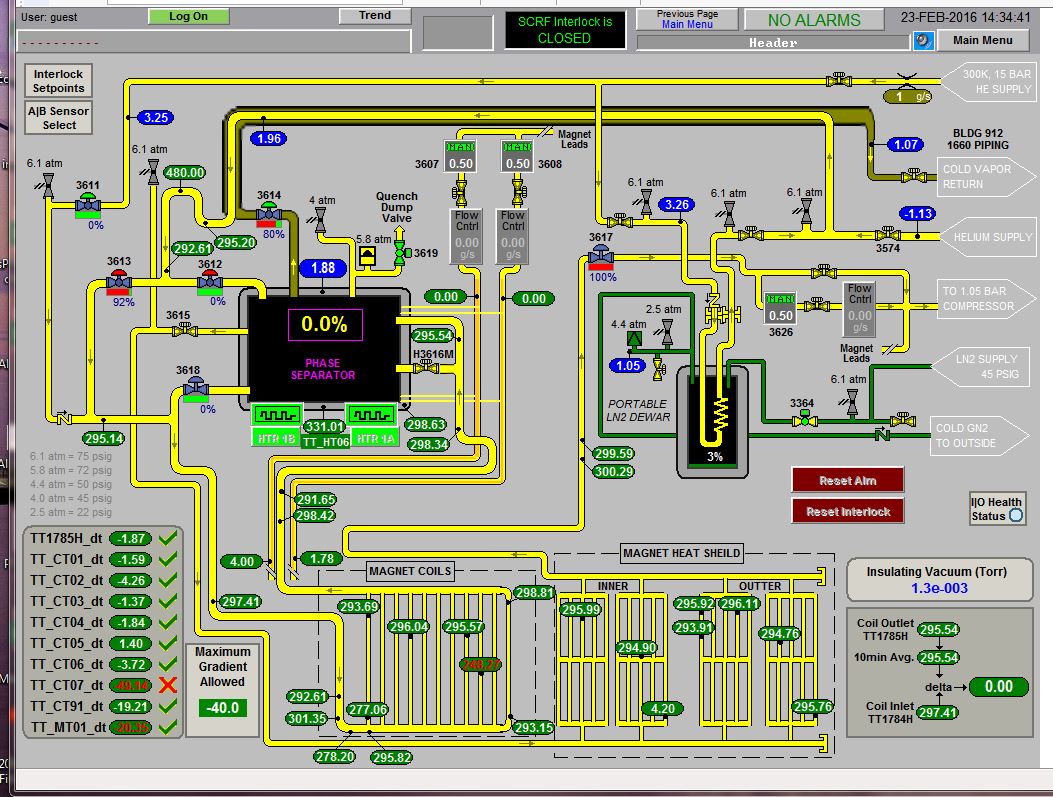
Task: Toggle MAN mode on controller 3607
Action: click(460, 148)
